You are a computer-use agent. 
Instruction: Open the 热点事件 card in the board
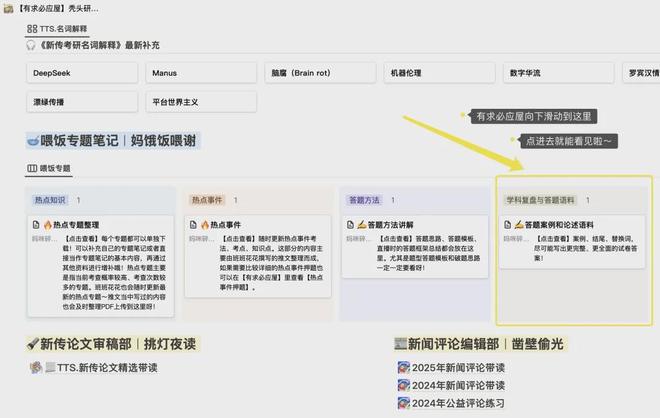pos(258,256)
